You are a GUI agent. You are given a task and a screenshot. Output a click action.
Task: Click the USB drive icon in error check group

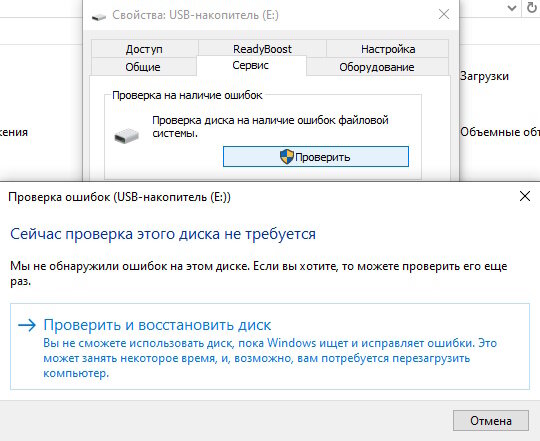126,136
